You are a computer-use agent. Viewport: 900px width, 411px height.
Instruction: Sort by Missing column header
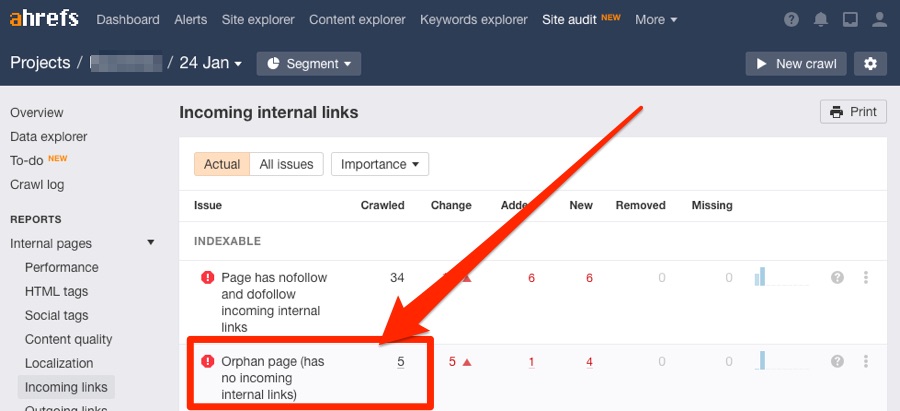click(712, 206)
